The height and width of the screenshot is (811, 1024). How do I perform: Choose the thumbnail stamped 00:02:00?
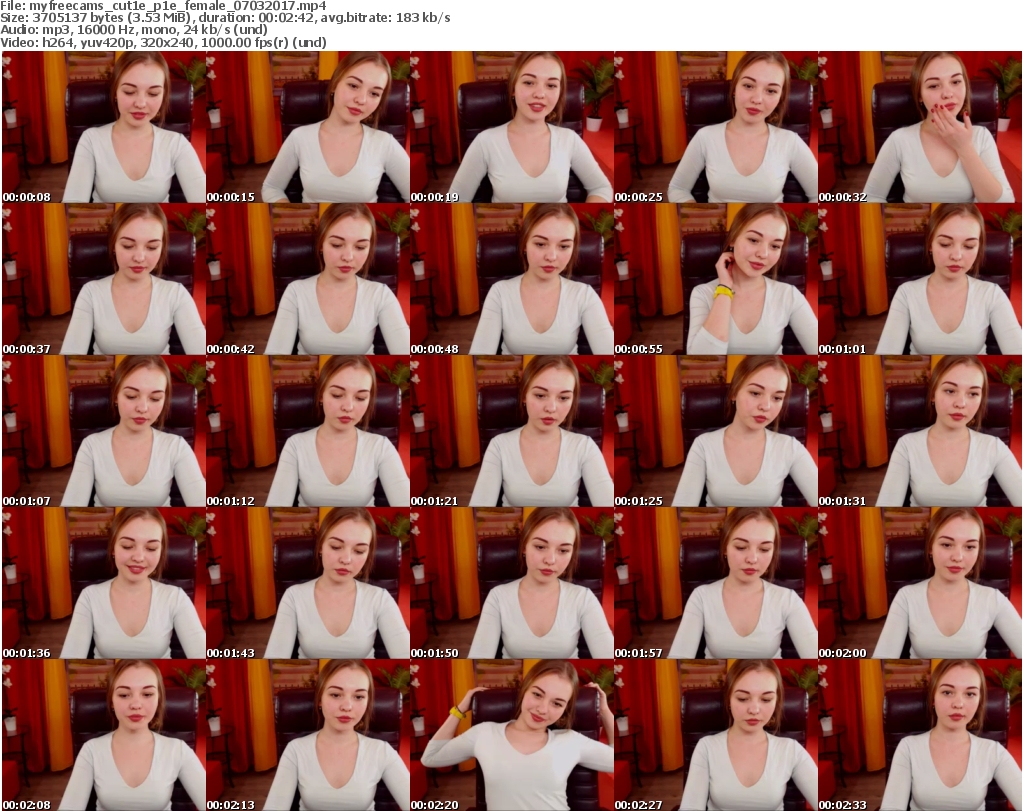coord(920,584)
